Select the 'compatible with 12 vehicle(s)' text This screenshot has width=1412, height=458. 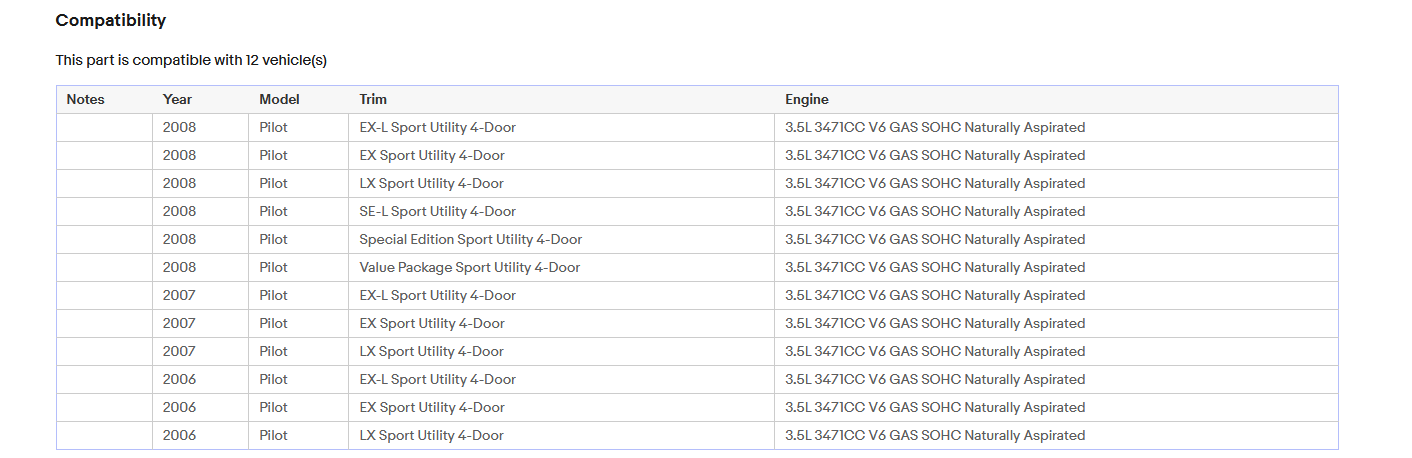pos(230,60)
